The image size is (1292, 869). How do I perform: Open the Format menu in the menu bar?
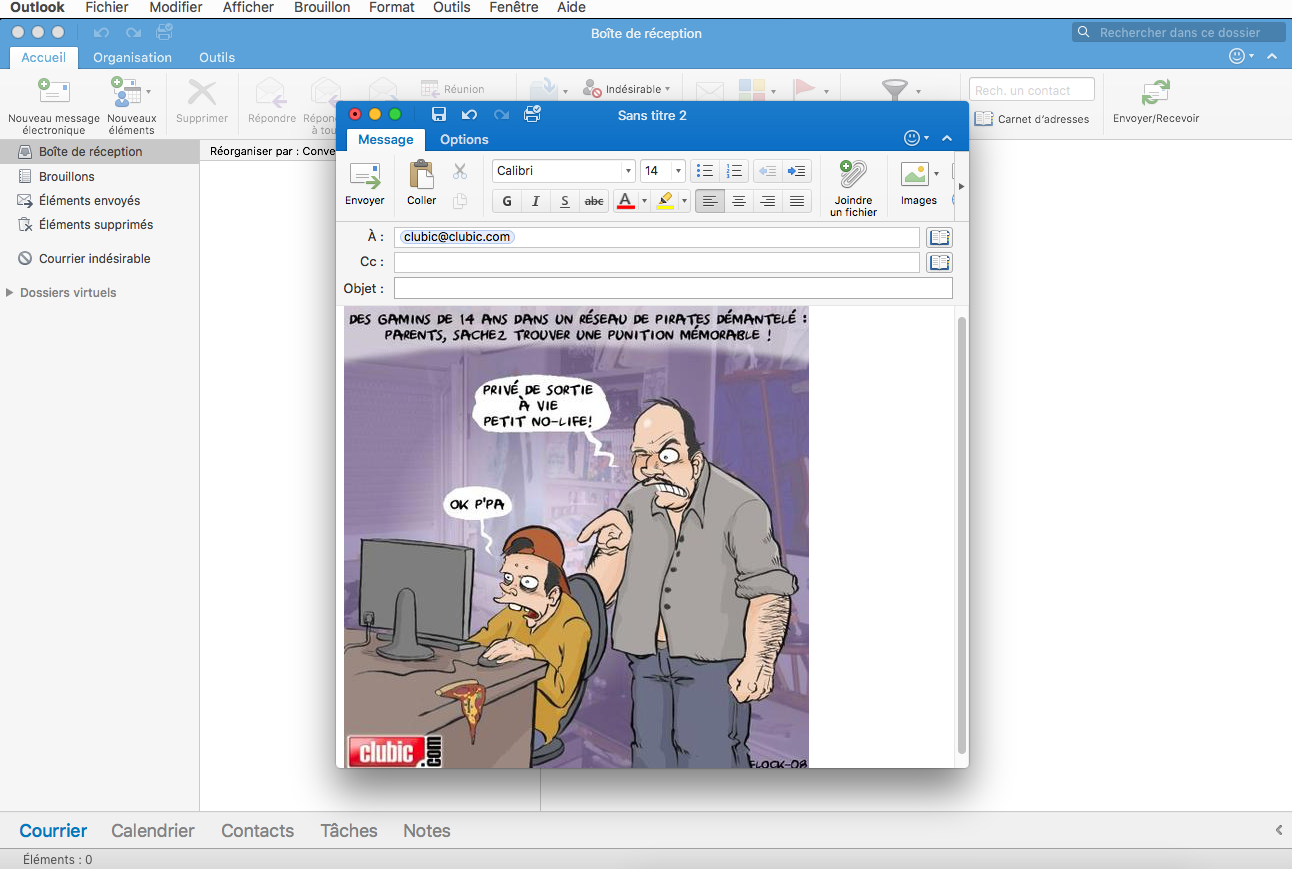391,7
